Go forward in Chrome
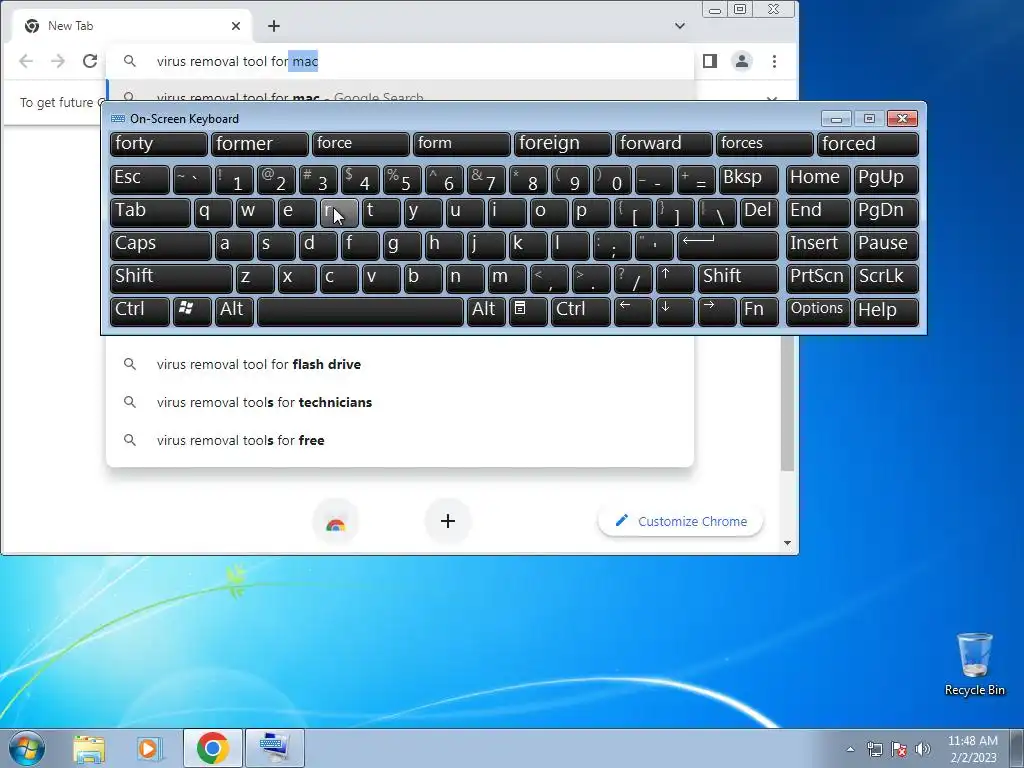Image resolution: width=1024 pixels, height=768 pixels. tap(57, 61)
